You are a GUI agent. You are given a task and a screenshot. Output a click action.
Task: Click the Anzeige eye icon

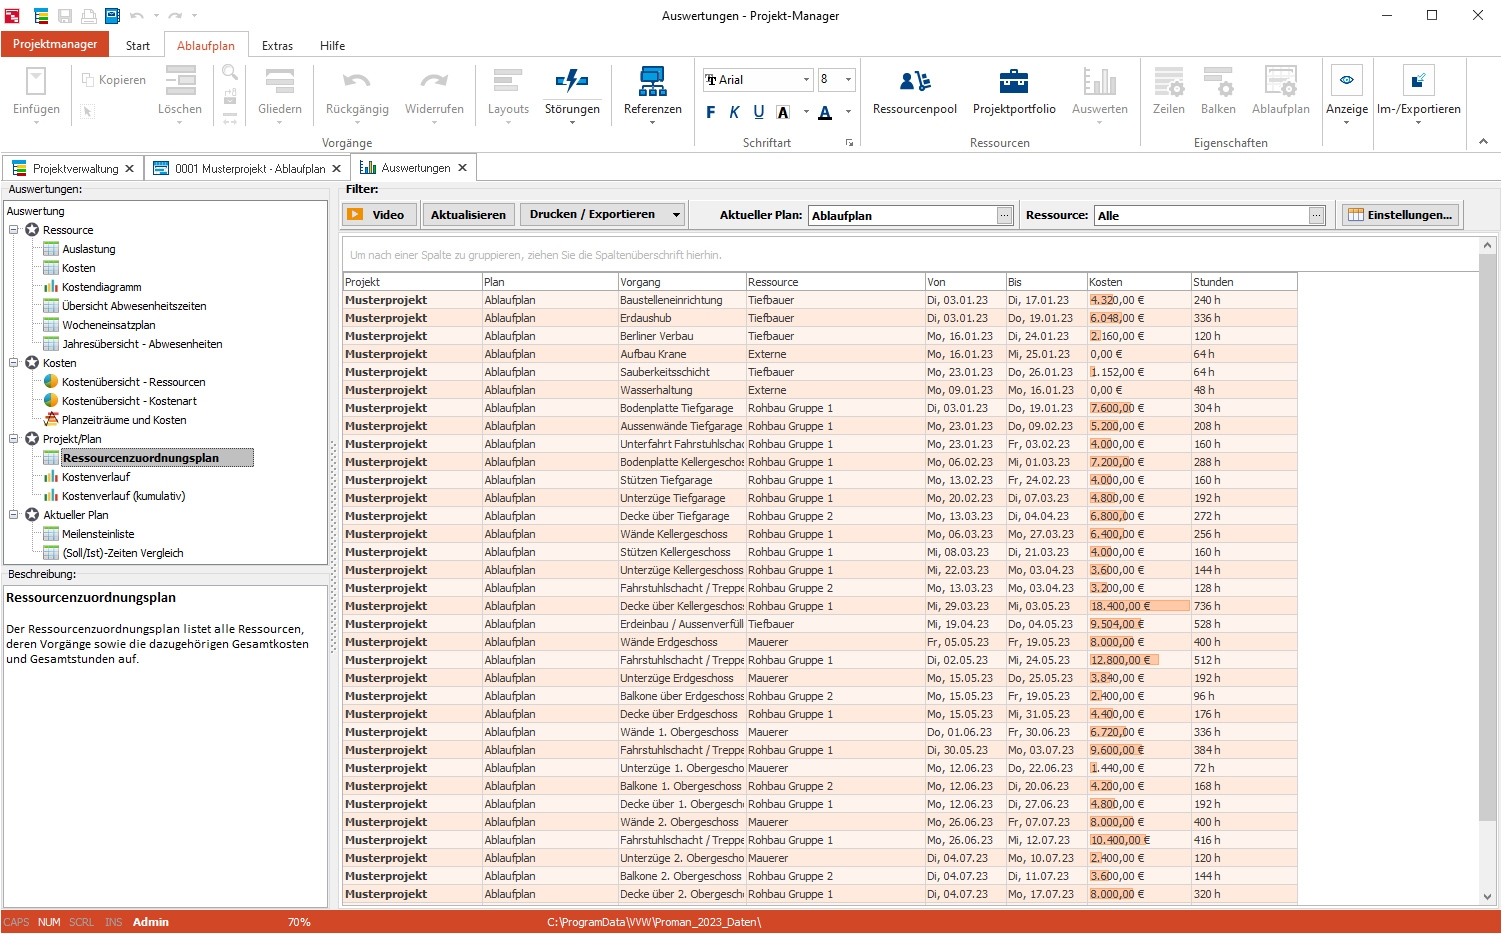click(x=1346, y=82)
